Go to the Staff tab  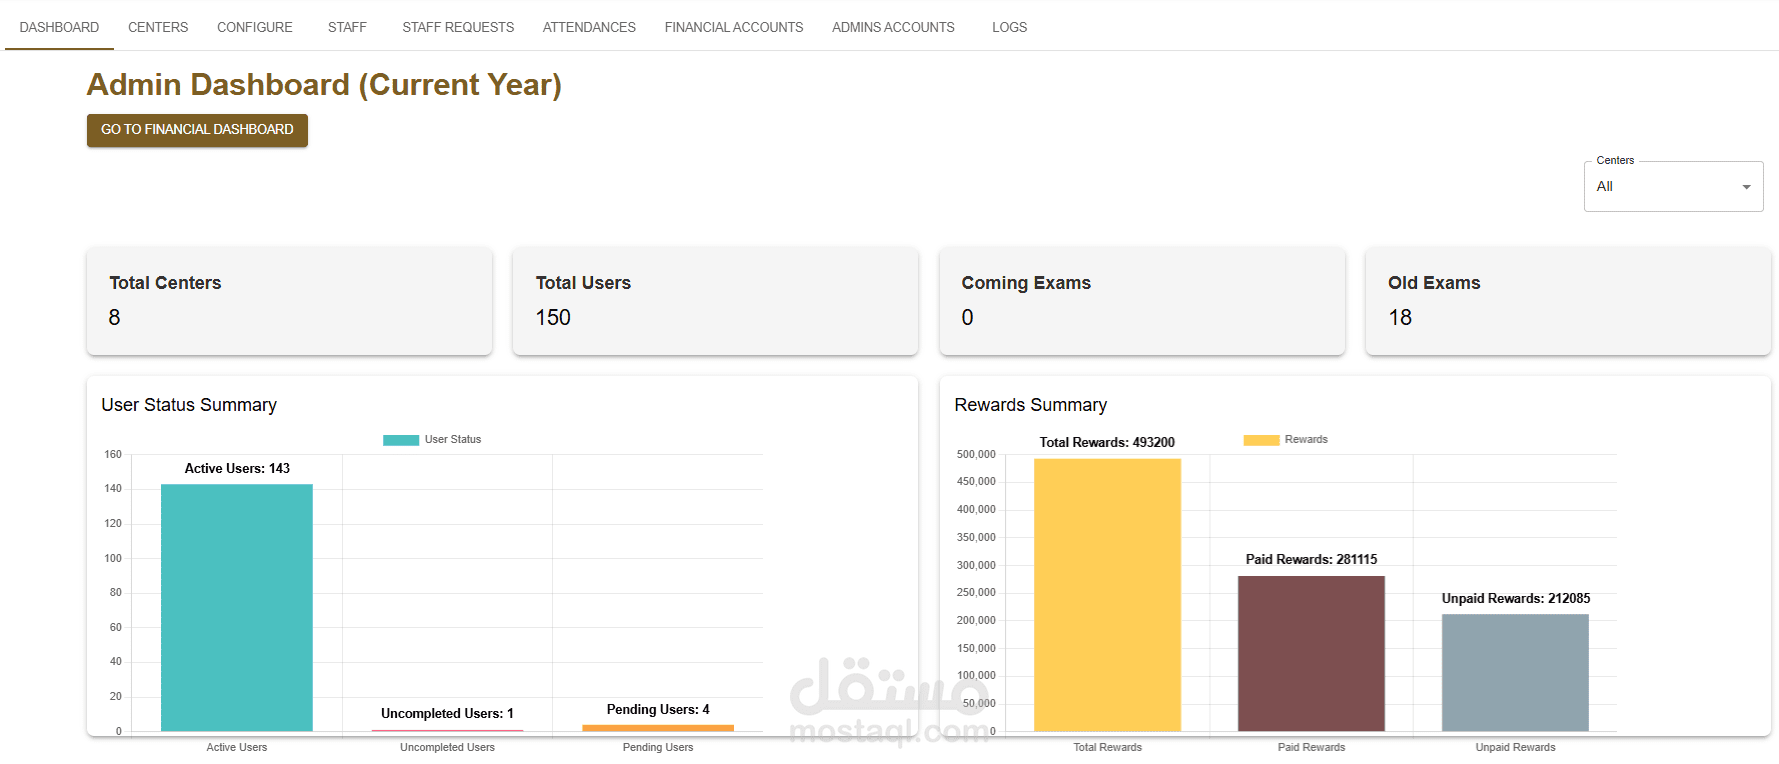[347, 27]
